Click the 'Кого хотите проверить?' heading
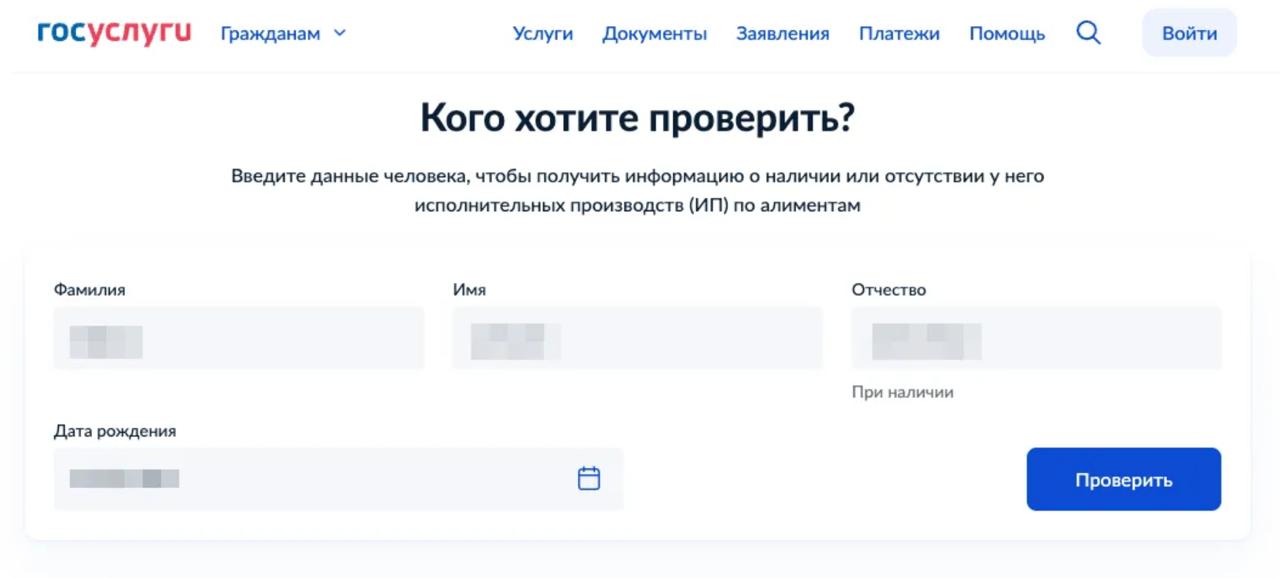Screen dimensions: 1280x578 coord(638,118)
